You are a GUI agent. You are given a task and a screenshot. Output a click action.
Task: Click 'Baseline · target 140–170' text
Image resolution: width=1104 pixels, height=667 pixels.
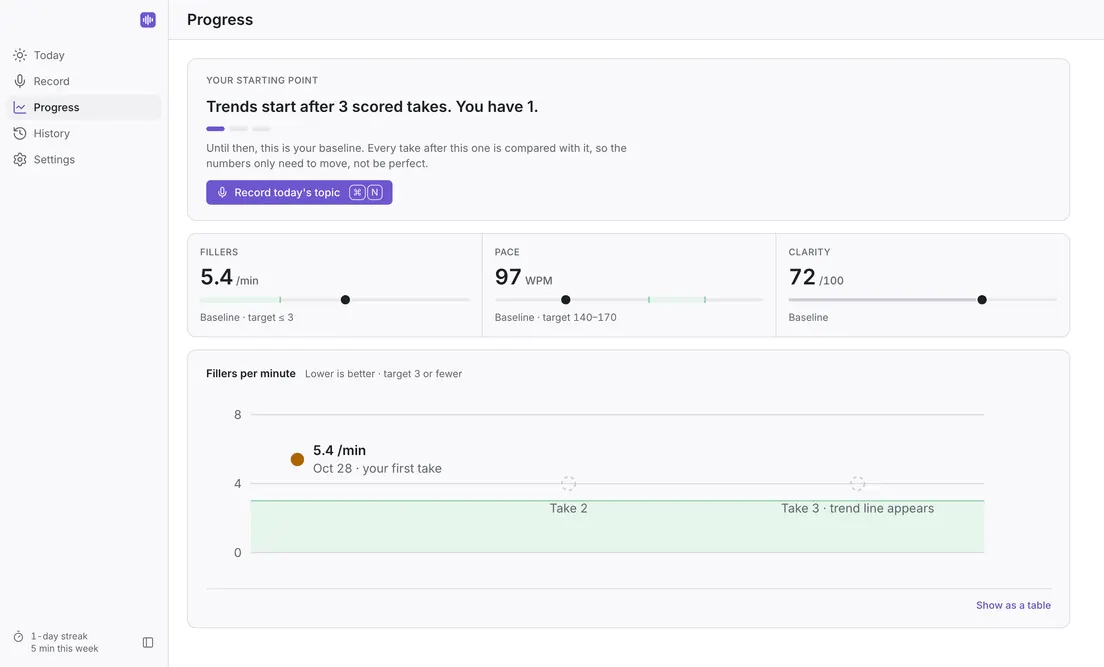556,317
